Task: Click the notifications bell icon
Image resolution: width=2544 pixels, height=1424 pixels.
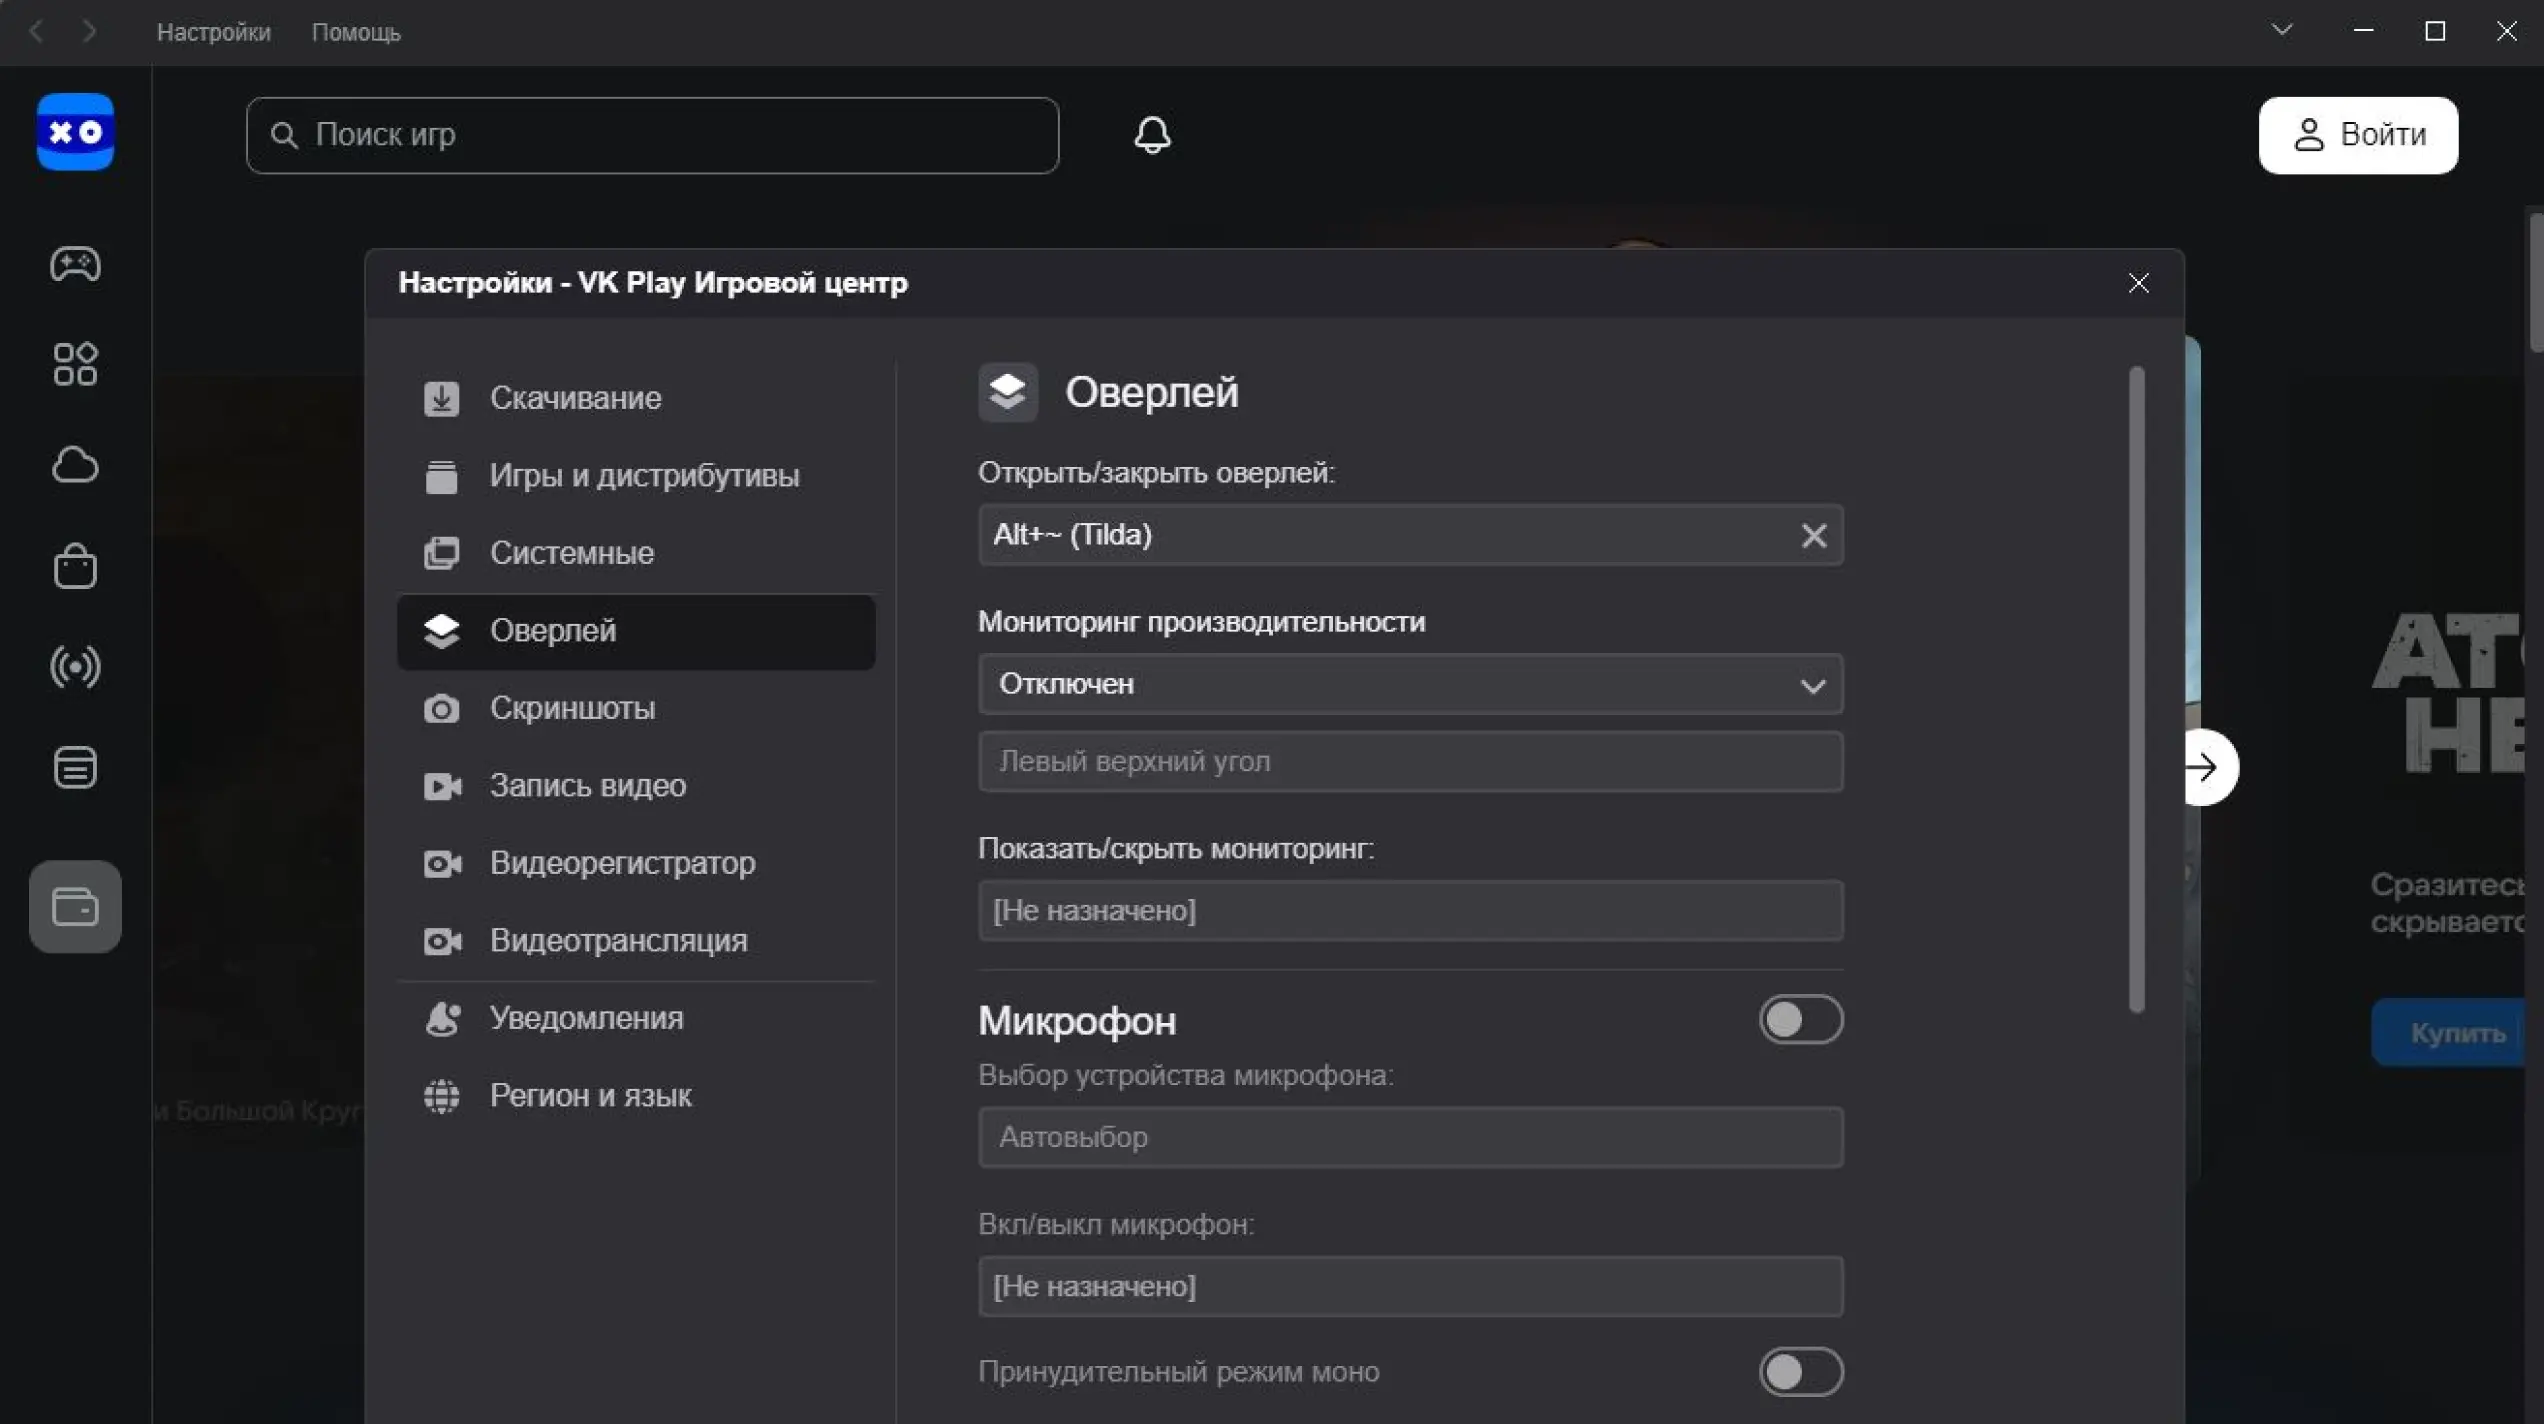Action: [1152, 135]
